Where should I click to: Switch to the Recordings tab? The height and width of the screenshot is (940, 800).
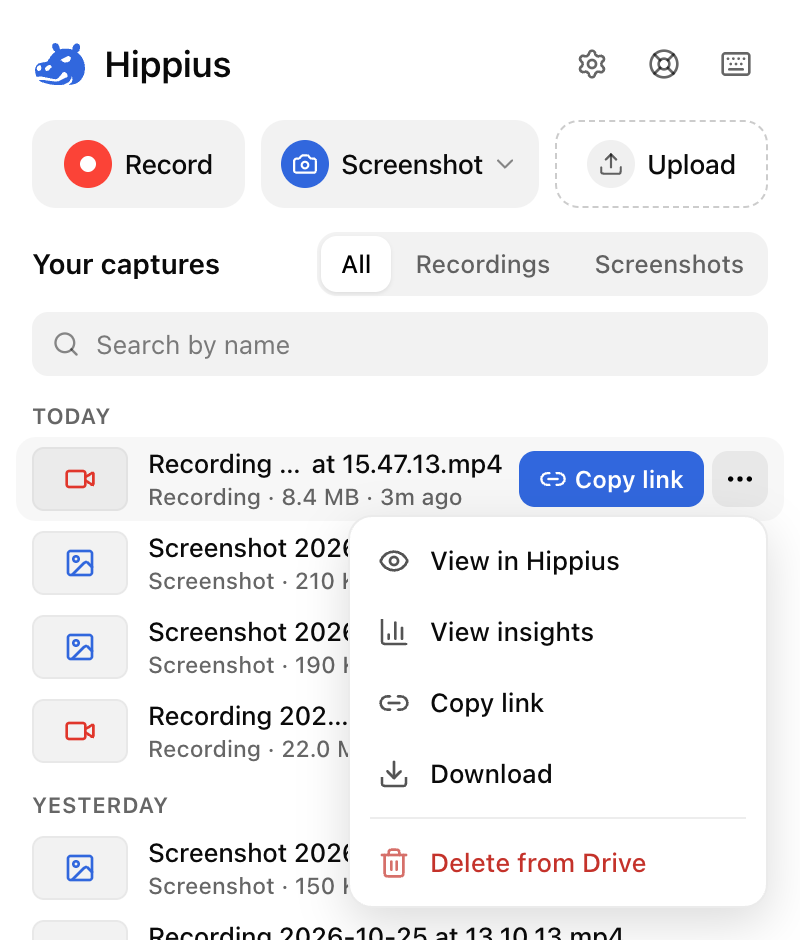click(483, 264)
